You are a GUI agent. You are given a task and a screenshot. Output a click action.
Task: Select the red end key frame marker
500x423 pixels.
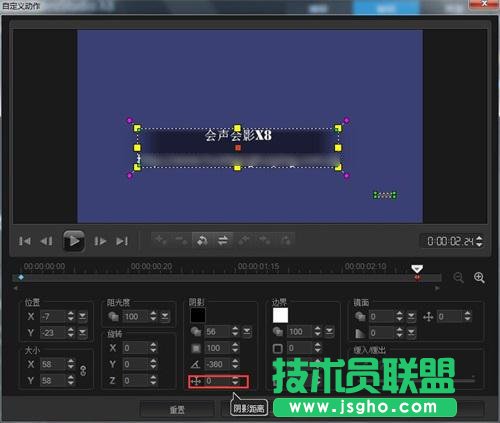(x=417, y=277)
